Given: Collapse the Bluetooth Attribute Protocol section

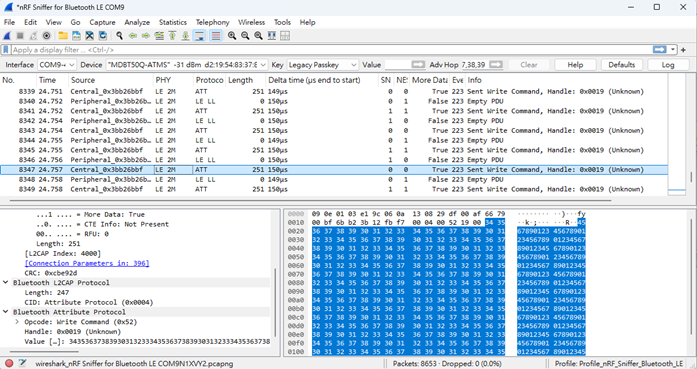Looking at the screenshot, I should [6, 312].
